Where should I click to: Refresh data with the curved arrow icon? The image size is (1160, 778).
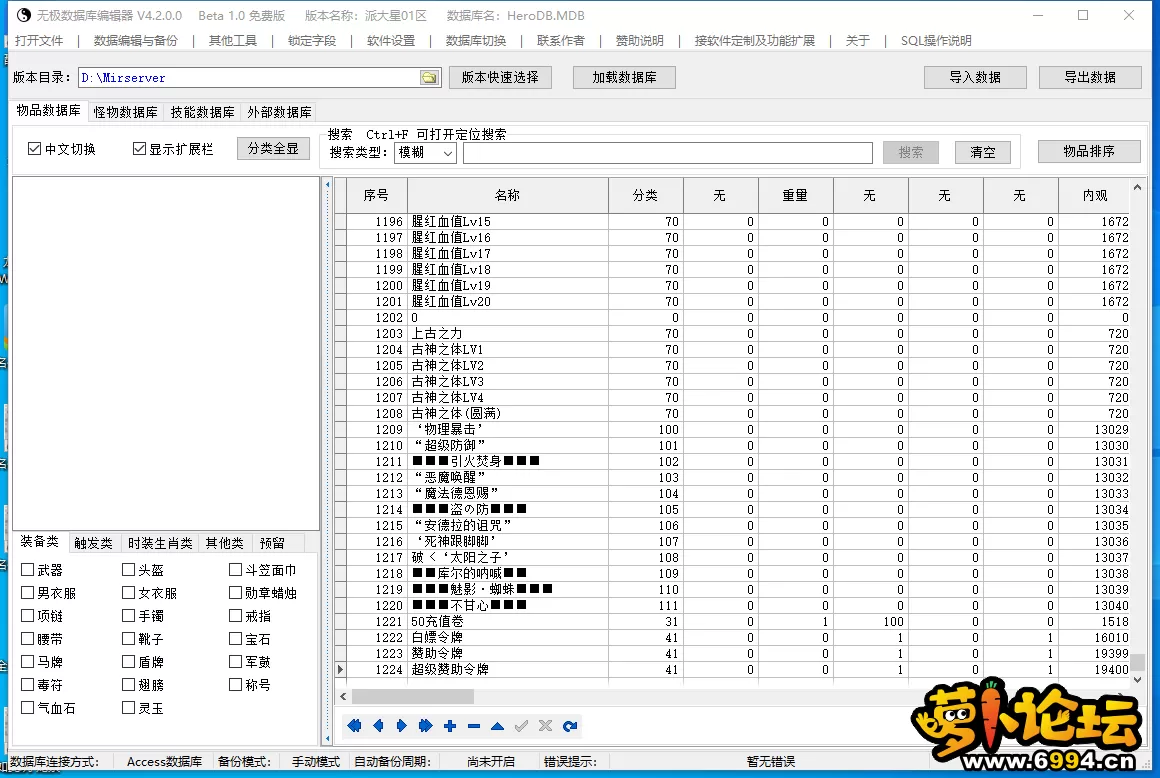tap(570, 726)
